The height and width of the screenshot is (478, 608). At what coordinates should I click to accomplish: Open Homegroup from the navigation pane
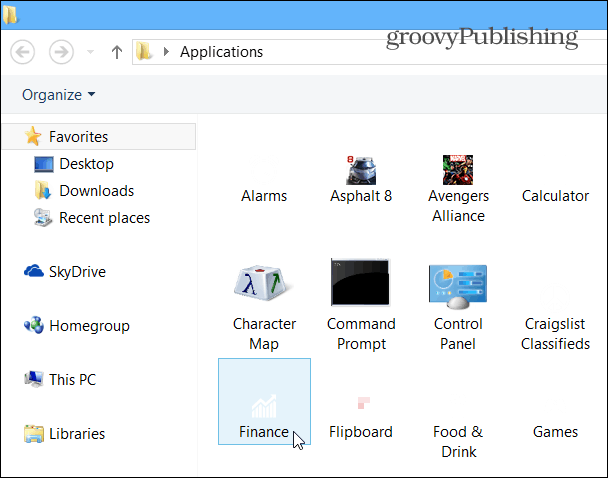[x=89, y=326]
